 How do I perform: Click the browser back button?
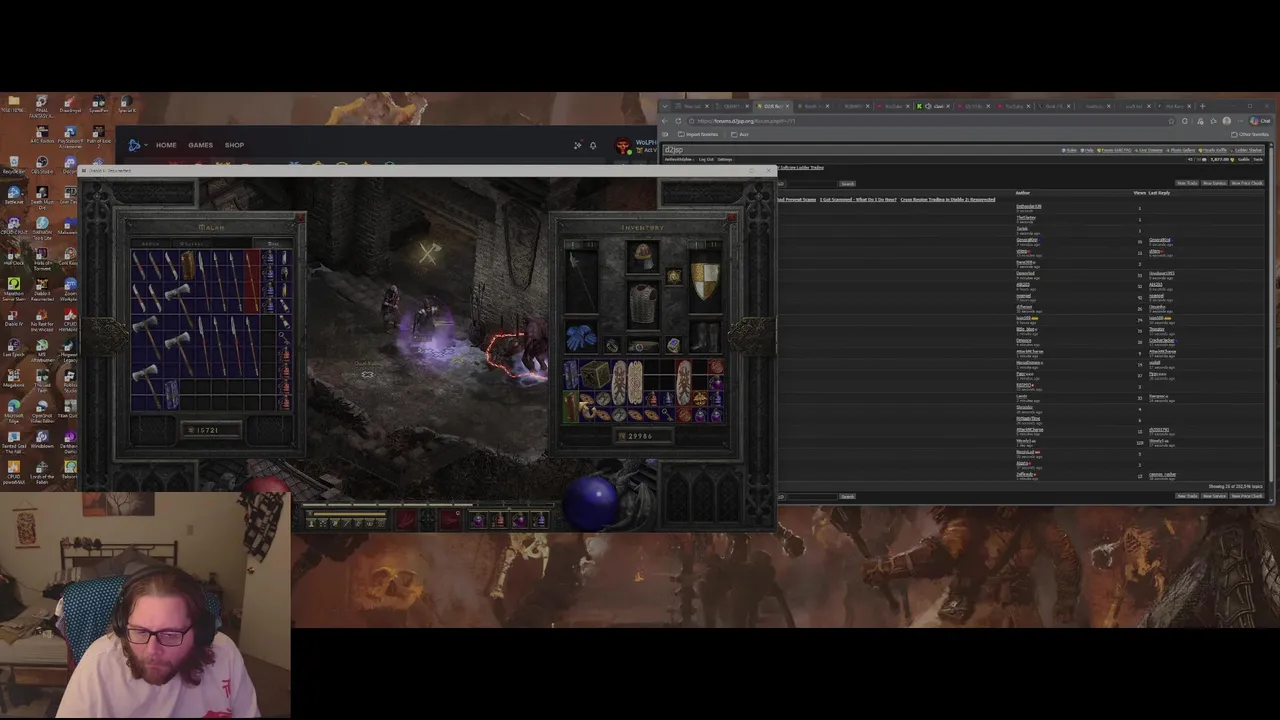[665, 121]
